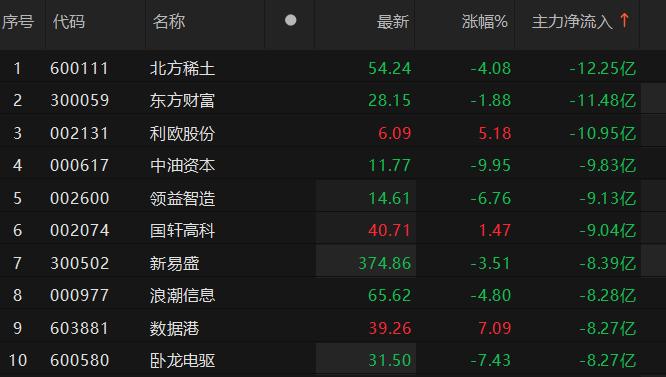Screen dimensions: 666x377
Task: Open 数据港 stock entry
Action: coord(174,328)
